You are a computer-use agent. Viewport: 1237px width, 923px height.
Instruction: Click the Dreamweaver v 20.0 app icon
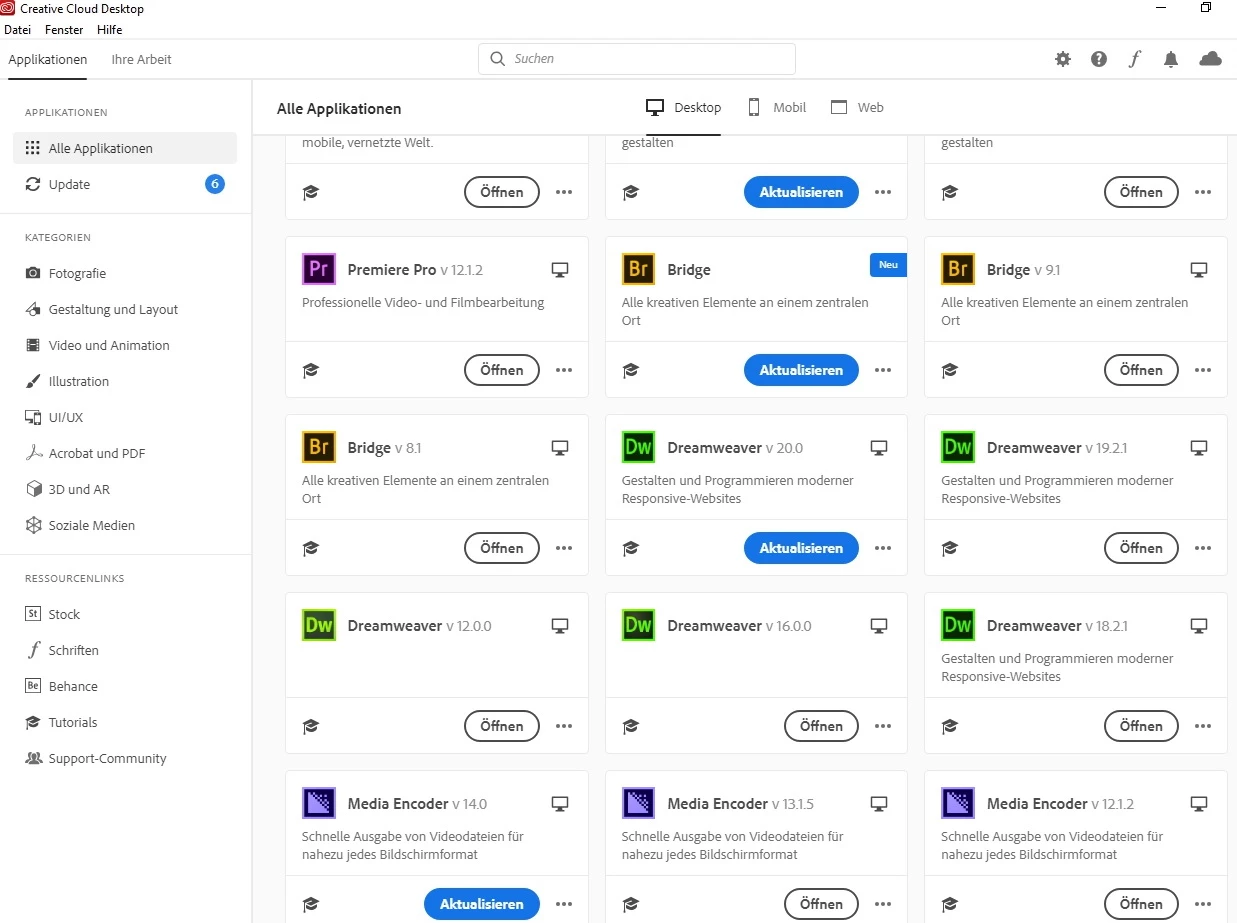point(638,447)
